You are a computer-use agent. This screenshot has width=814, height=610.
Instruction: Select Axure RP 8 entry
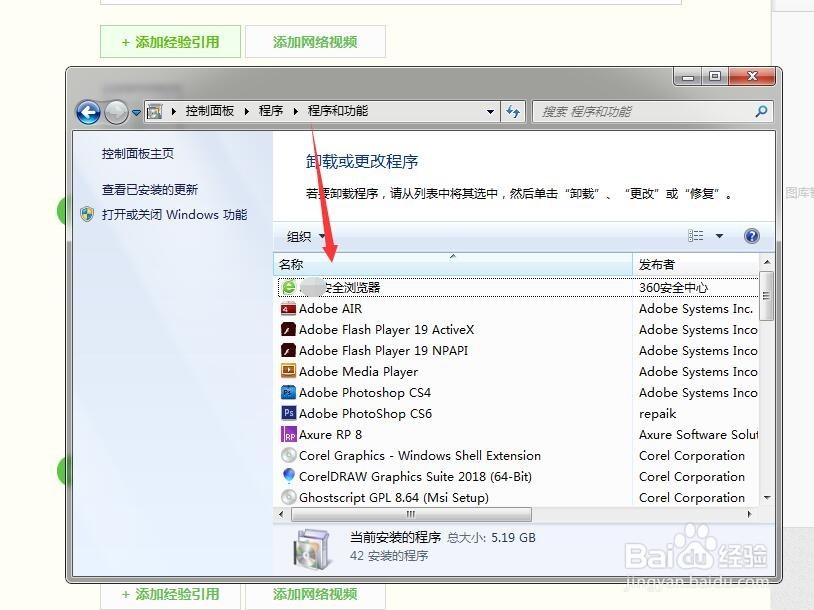coord(330,435)
